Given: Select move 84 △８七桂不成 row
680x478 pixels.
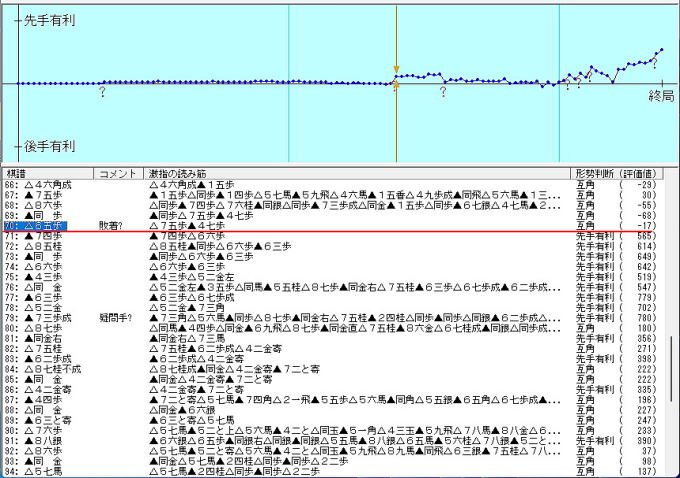Looking at the screenshot, I should (x=44, y=368).
